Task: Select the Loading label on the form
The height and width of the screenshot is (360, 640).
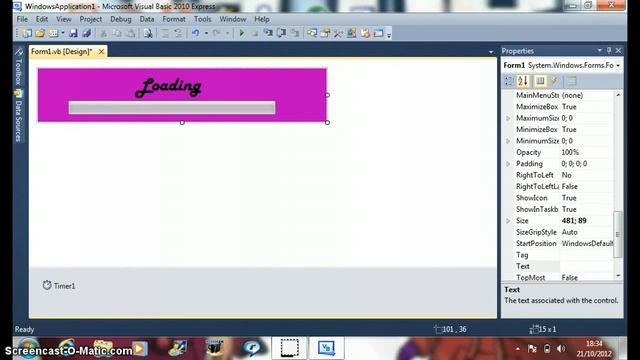Action: click(169, 87)
